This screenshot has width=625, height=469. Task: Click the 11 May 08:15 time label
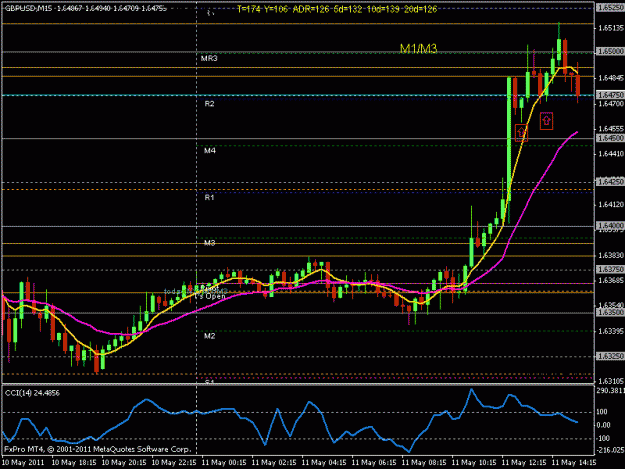(x=424, y=463)
